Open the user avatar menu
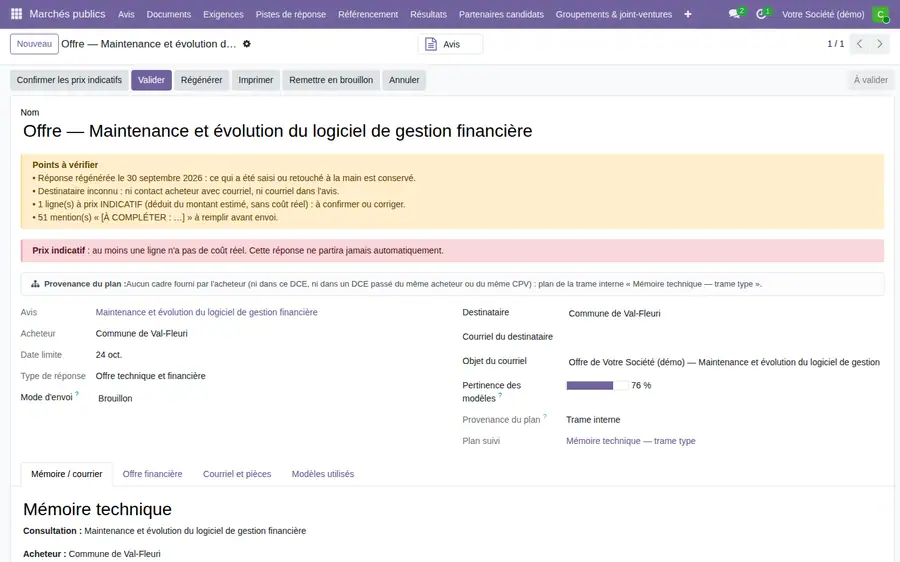The width and height of the screenshot is (900, 562). [x=880, y=14]
